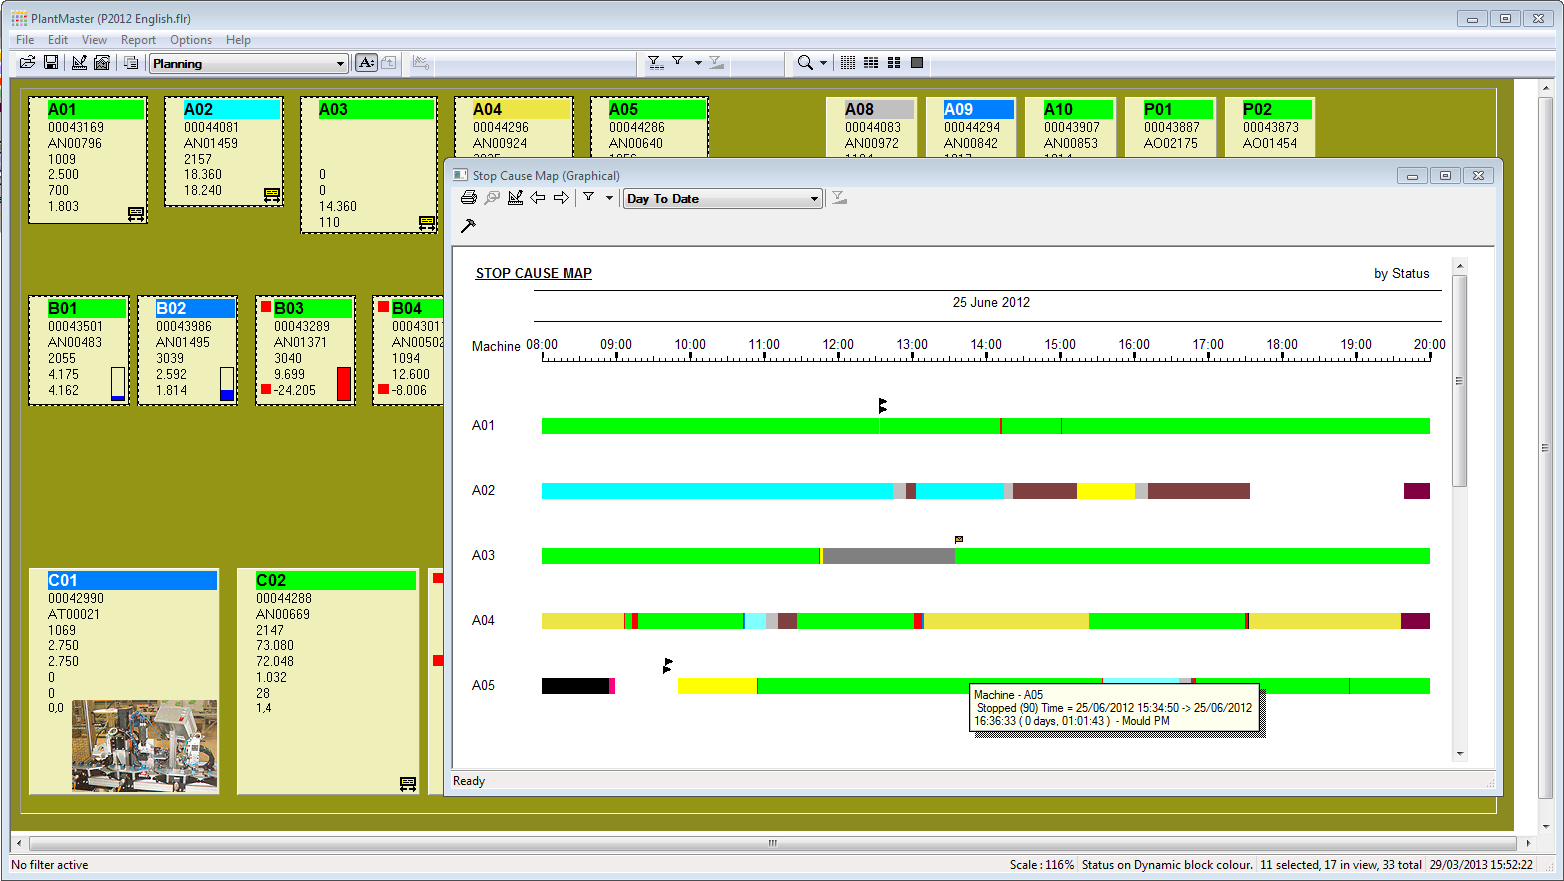Click the cascaded windows icon in main toolbar
The height and width of the screenshot is (881, 1564).
(131, 63)
